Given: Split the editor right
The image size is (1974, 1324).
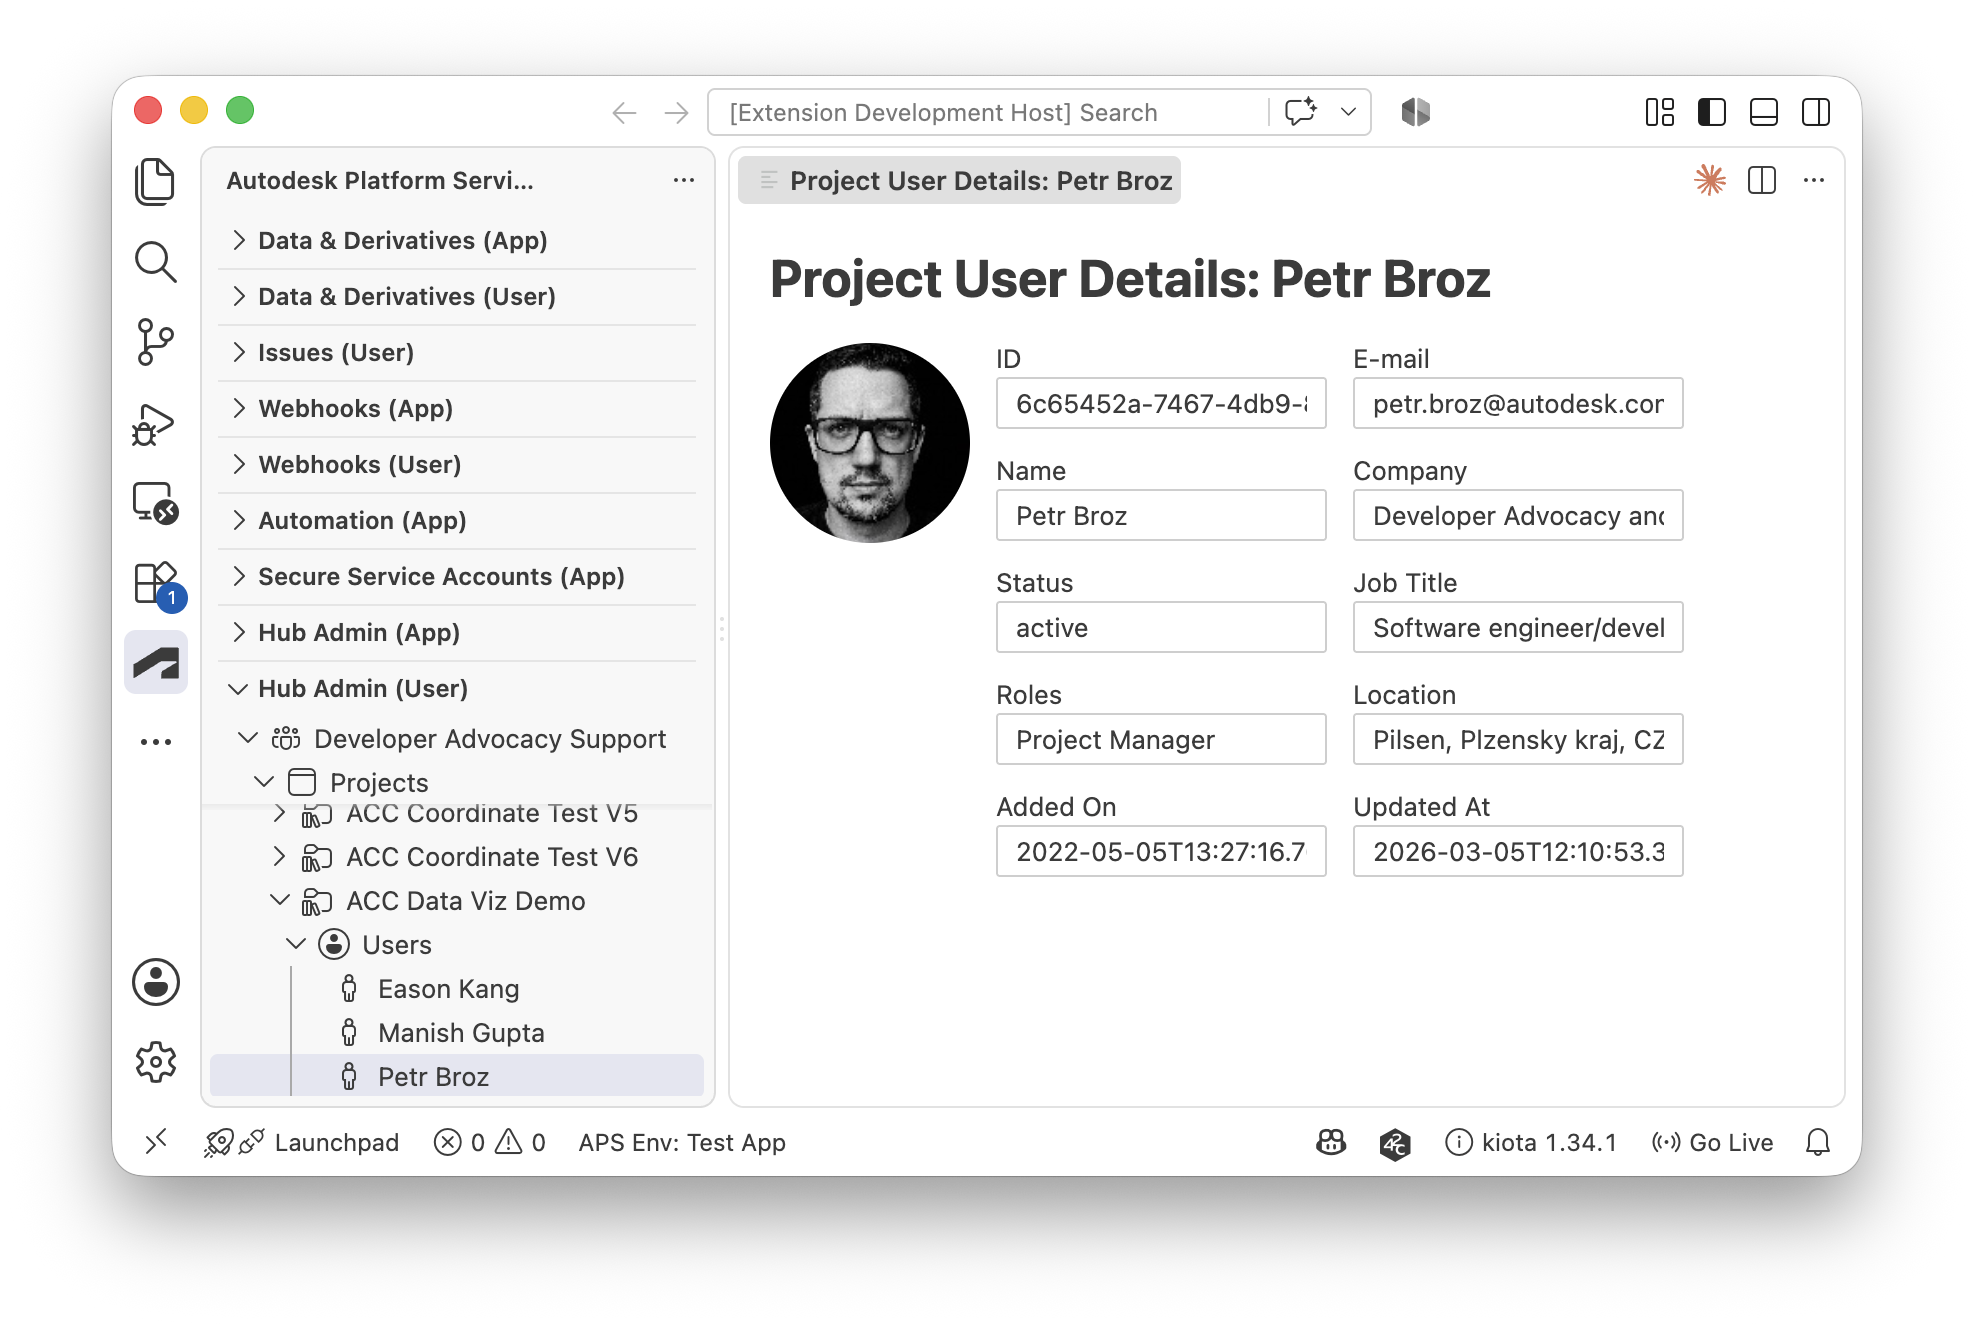Looking at the screenshot, I should 1762,180.
